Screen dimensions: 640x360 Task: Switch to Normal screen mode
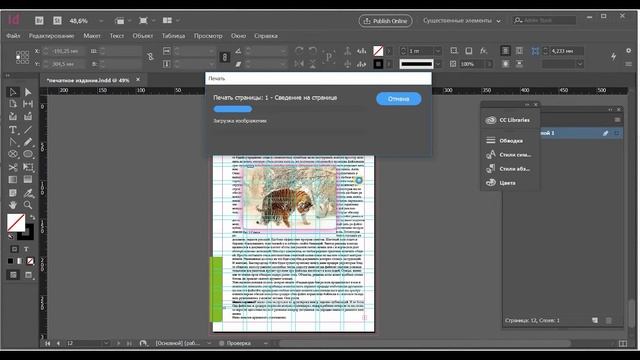13,275
